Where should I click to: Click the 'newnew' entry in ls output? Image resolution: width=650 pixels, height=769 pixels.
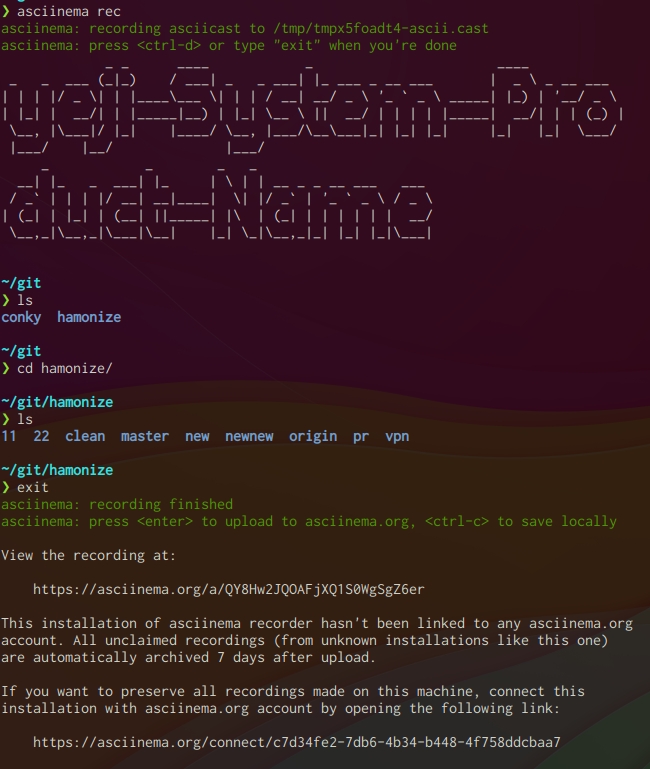249,436
